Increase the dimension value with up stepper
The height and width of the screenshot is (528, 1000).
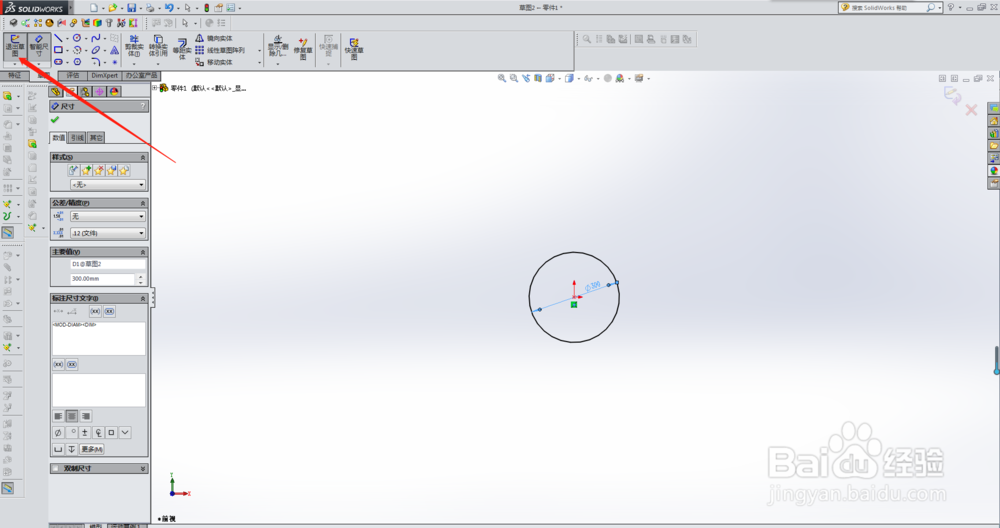[140, 276]
